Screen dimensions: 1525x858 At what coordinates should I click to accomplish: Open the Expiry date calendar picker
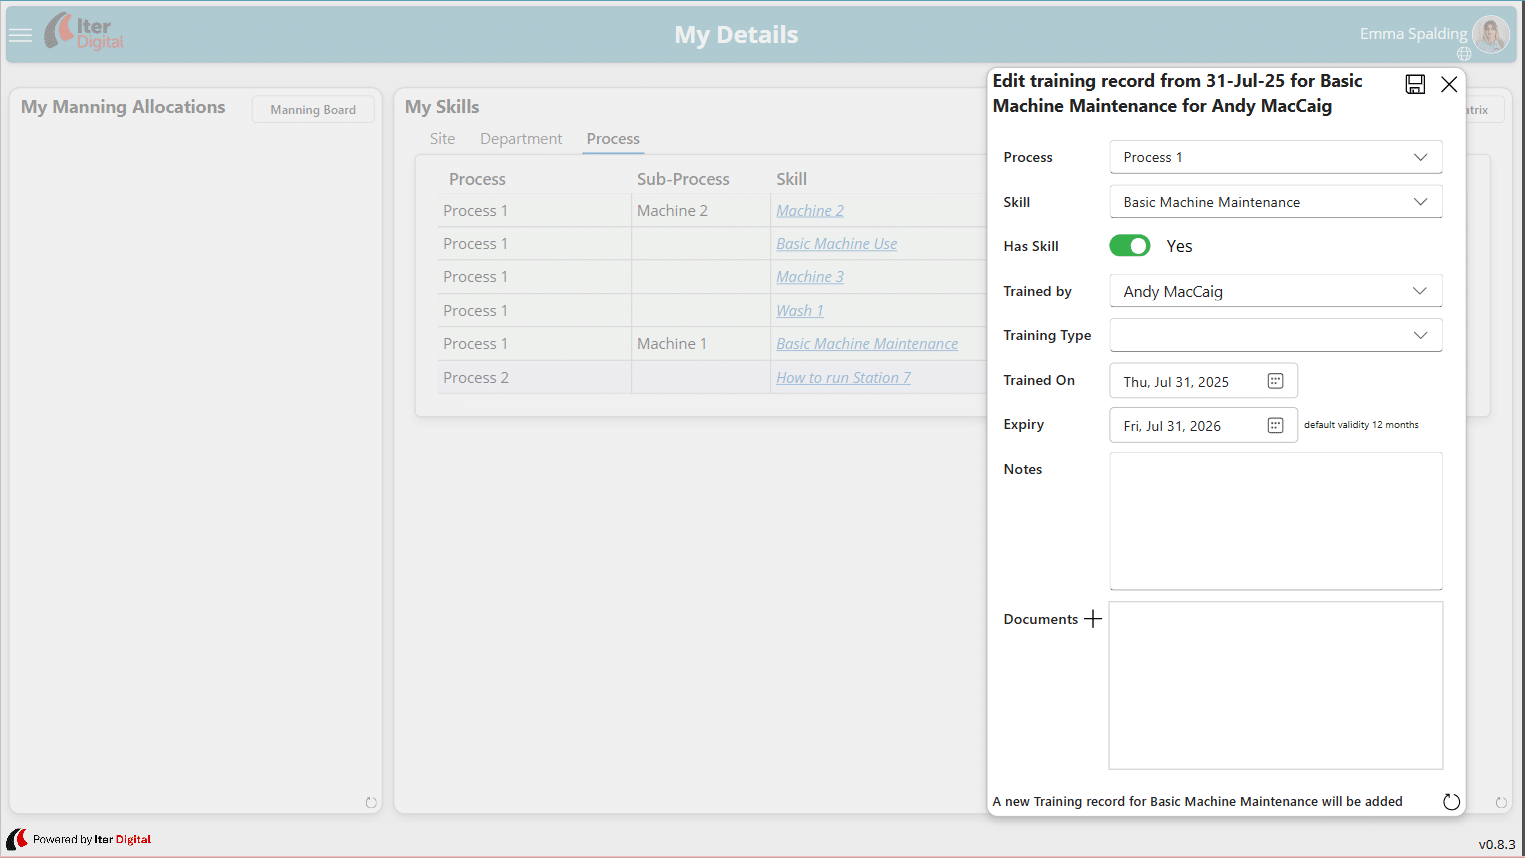(x=1275, y=426)
